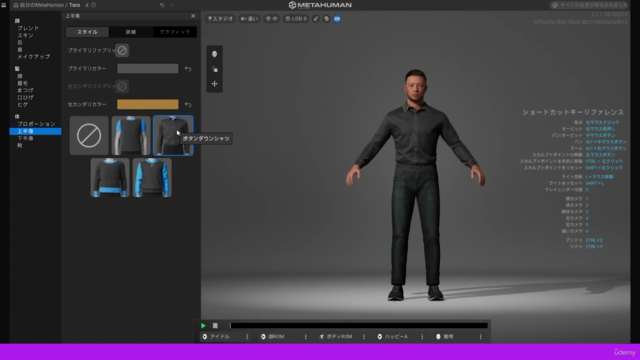Click the 自分のMetaHuman breadcrumb link
Screen dimensions: 640x360
pyautogui.click(x=42, y=5)
